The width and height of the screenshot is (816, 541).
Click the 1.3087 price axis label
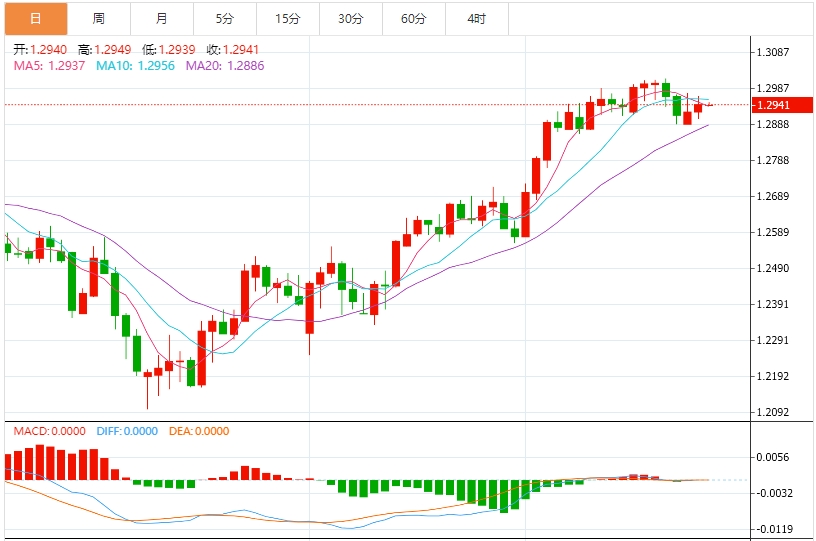(x=773, y=52)
